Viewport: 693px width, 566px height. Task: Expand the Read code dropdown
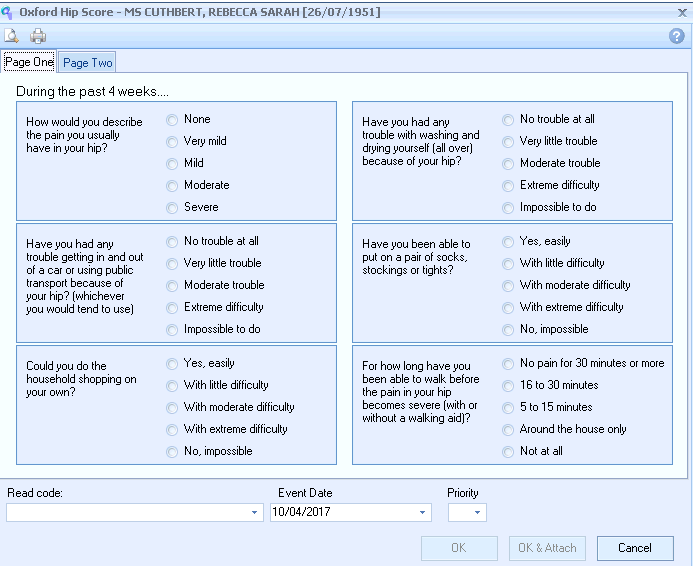point(255,513)
